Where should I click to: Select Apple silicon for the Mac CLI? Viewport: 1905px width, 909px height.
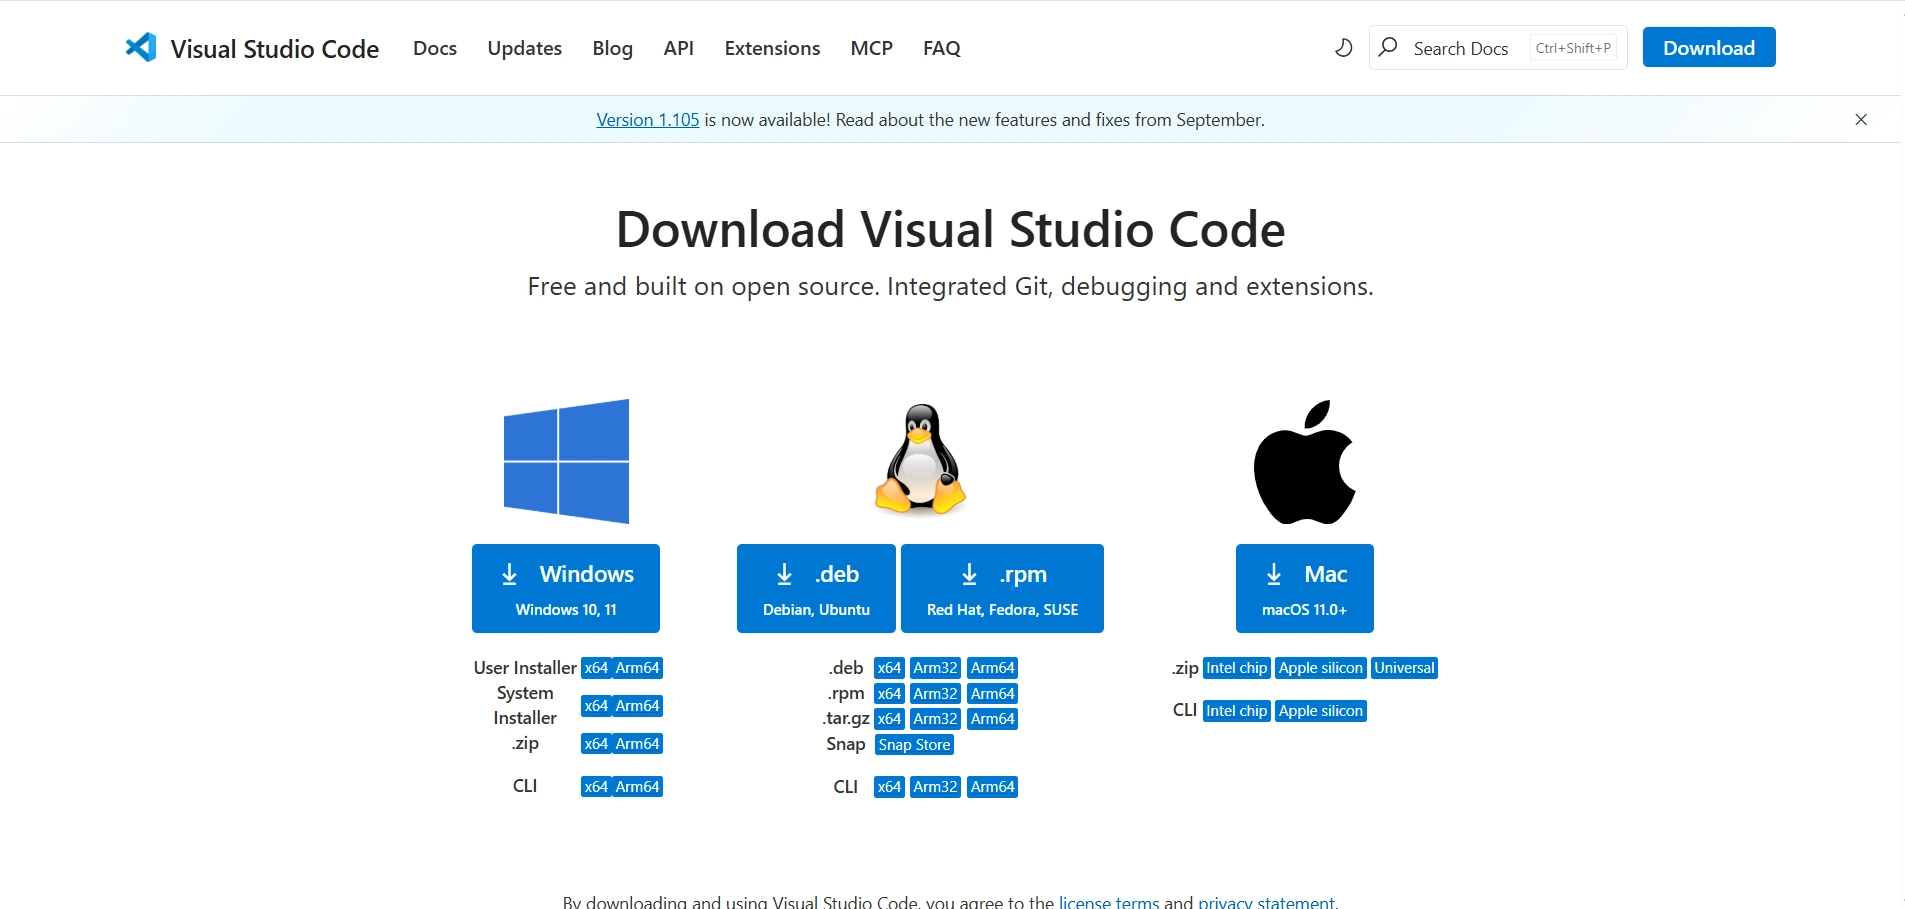pyautogui.click(x=1320, y=711)
